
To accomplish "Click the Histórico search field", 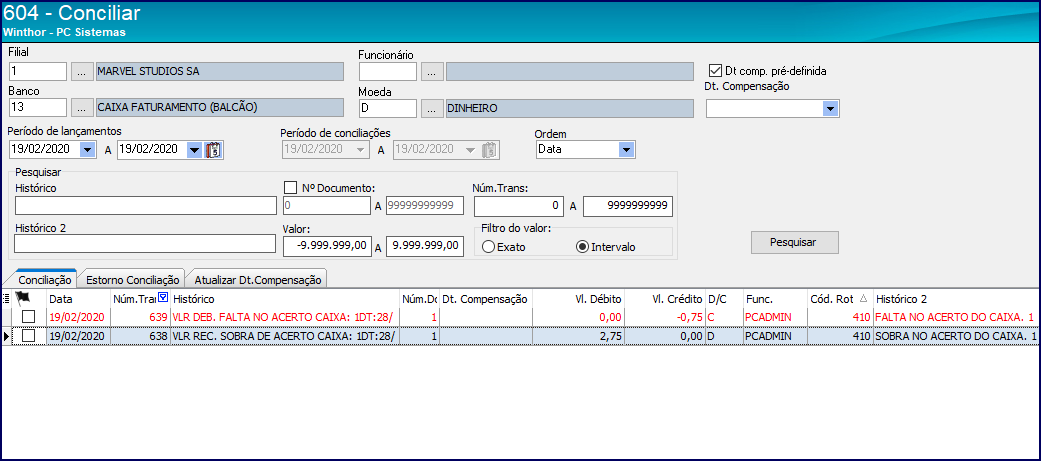I will (145, 206).
